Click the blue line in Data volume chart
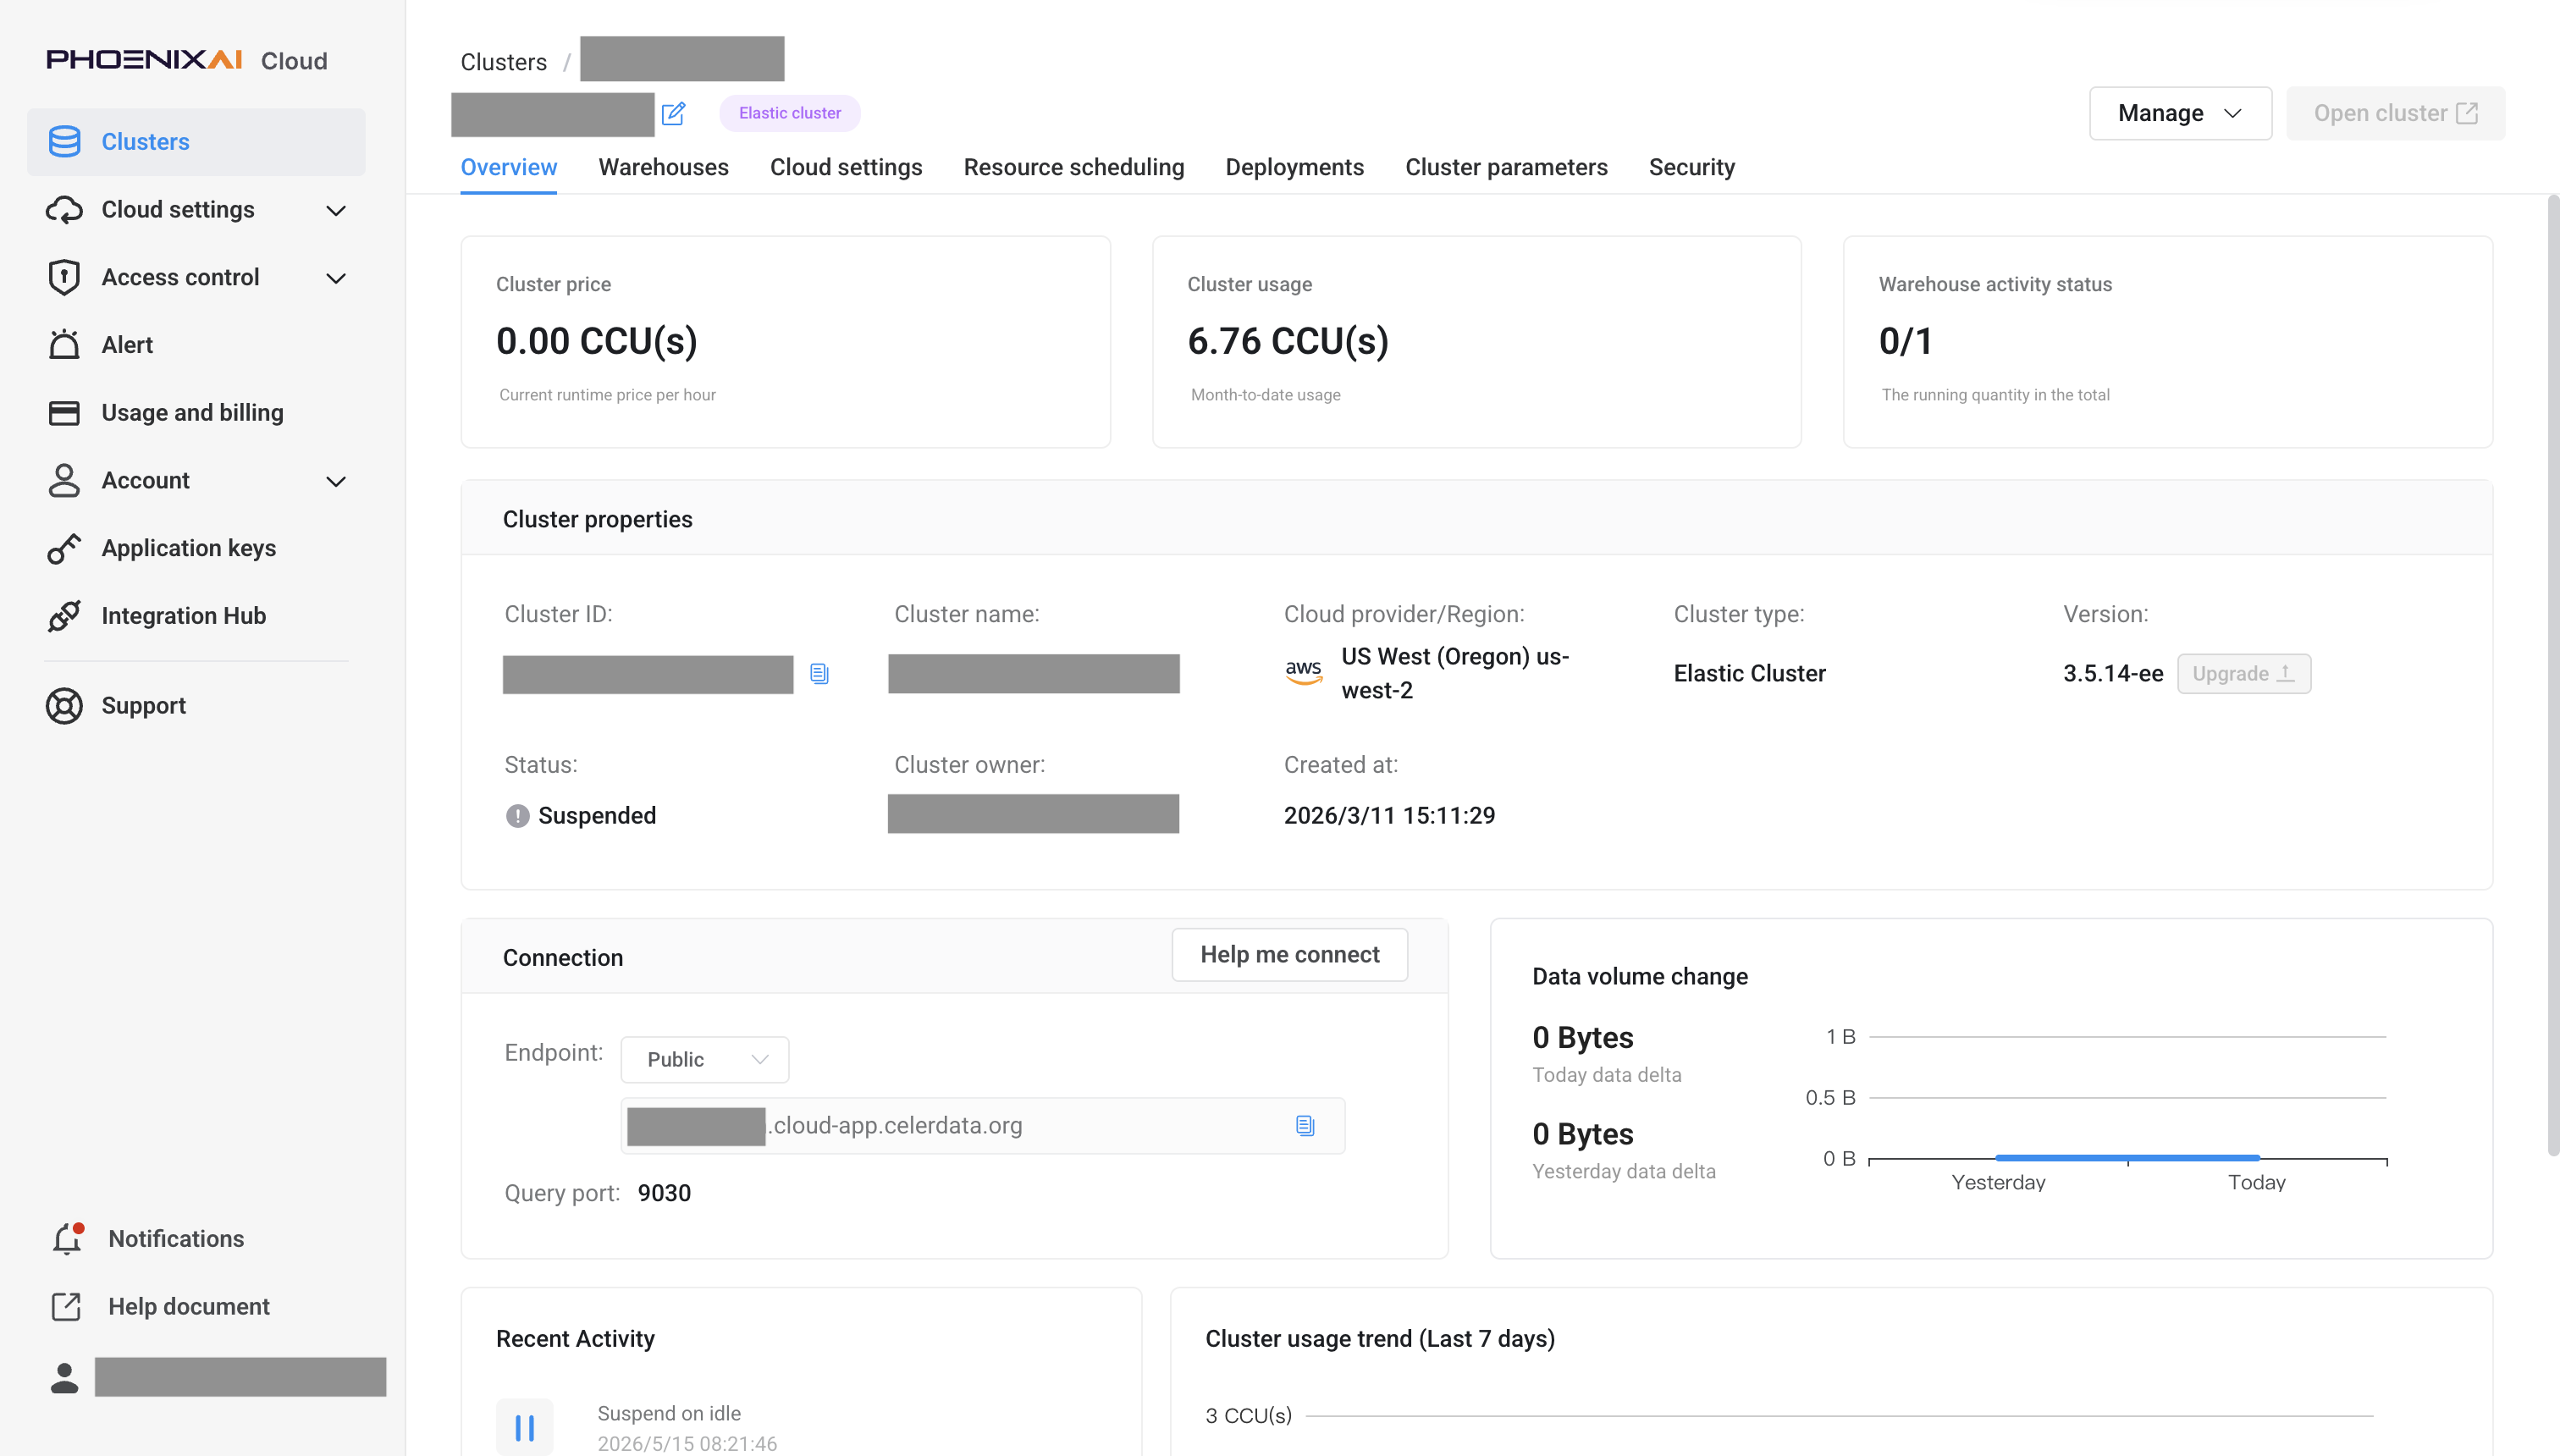Screen dimensions: 2560x1456 [x=2127, y=1157]
